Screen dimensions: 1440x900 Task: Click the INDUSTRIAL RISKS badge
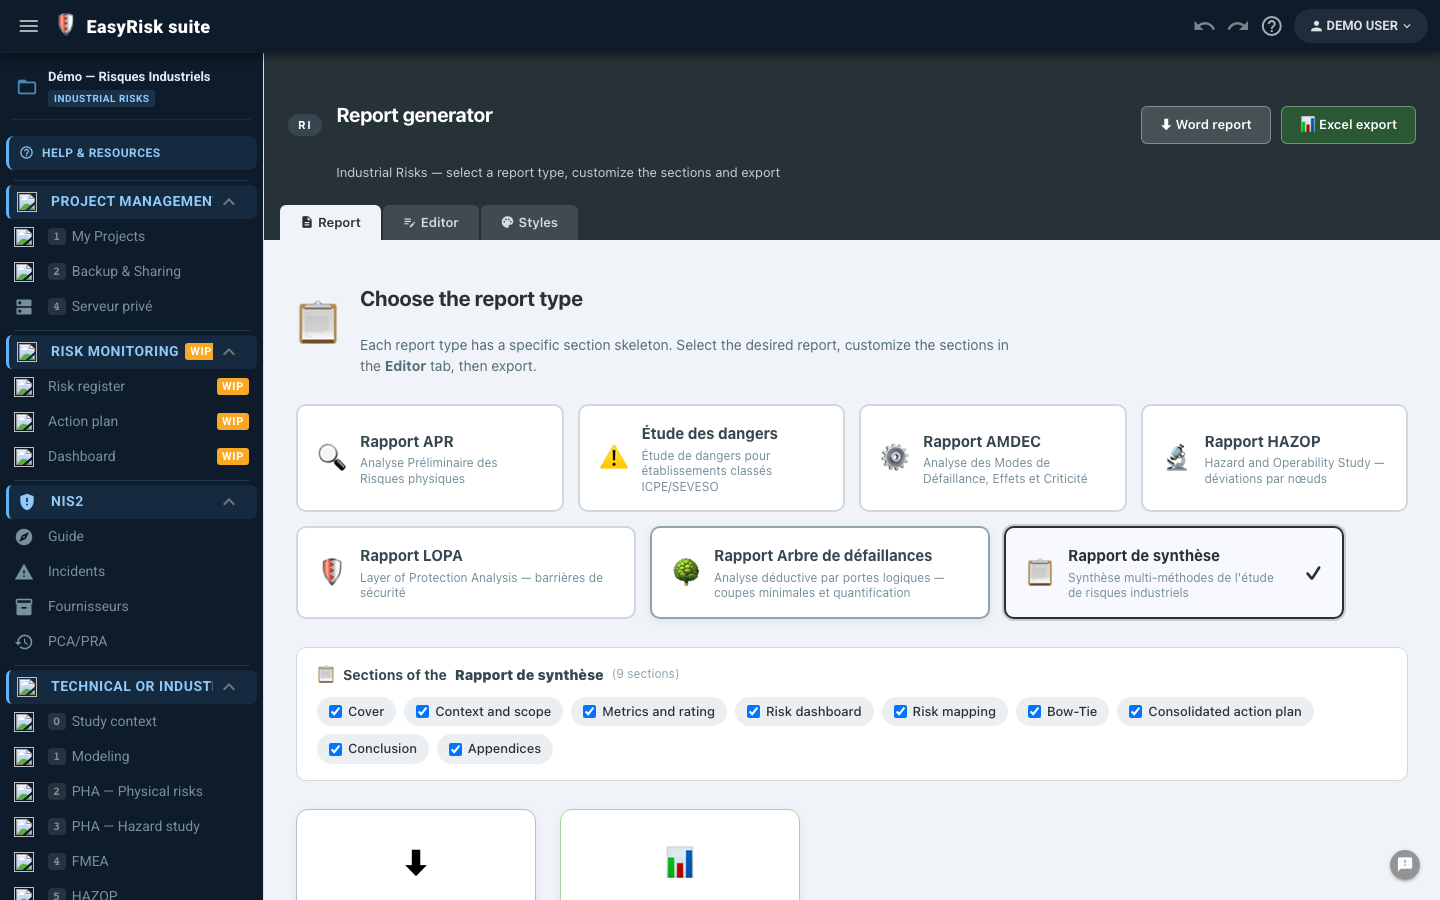(x=101, y=98)
